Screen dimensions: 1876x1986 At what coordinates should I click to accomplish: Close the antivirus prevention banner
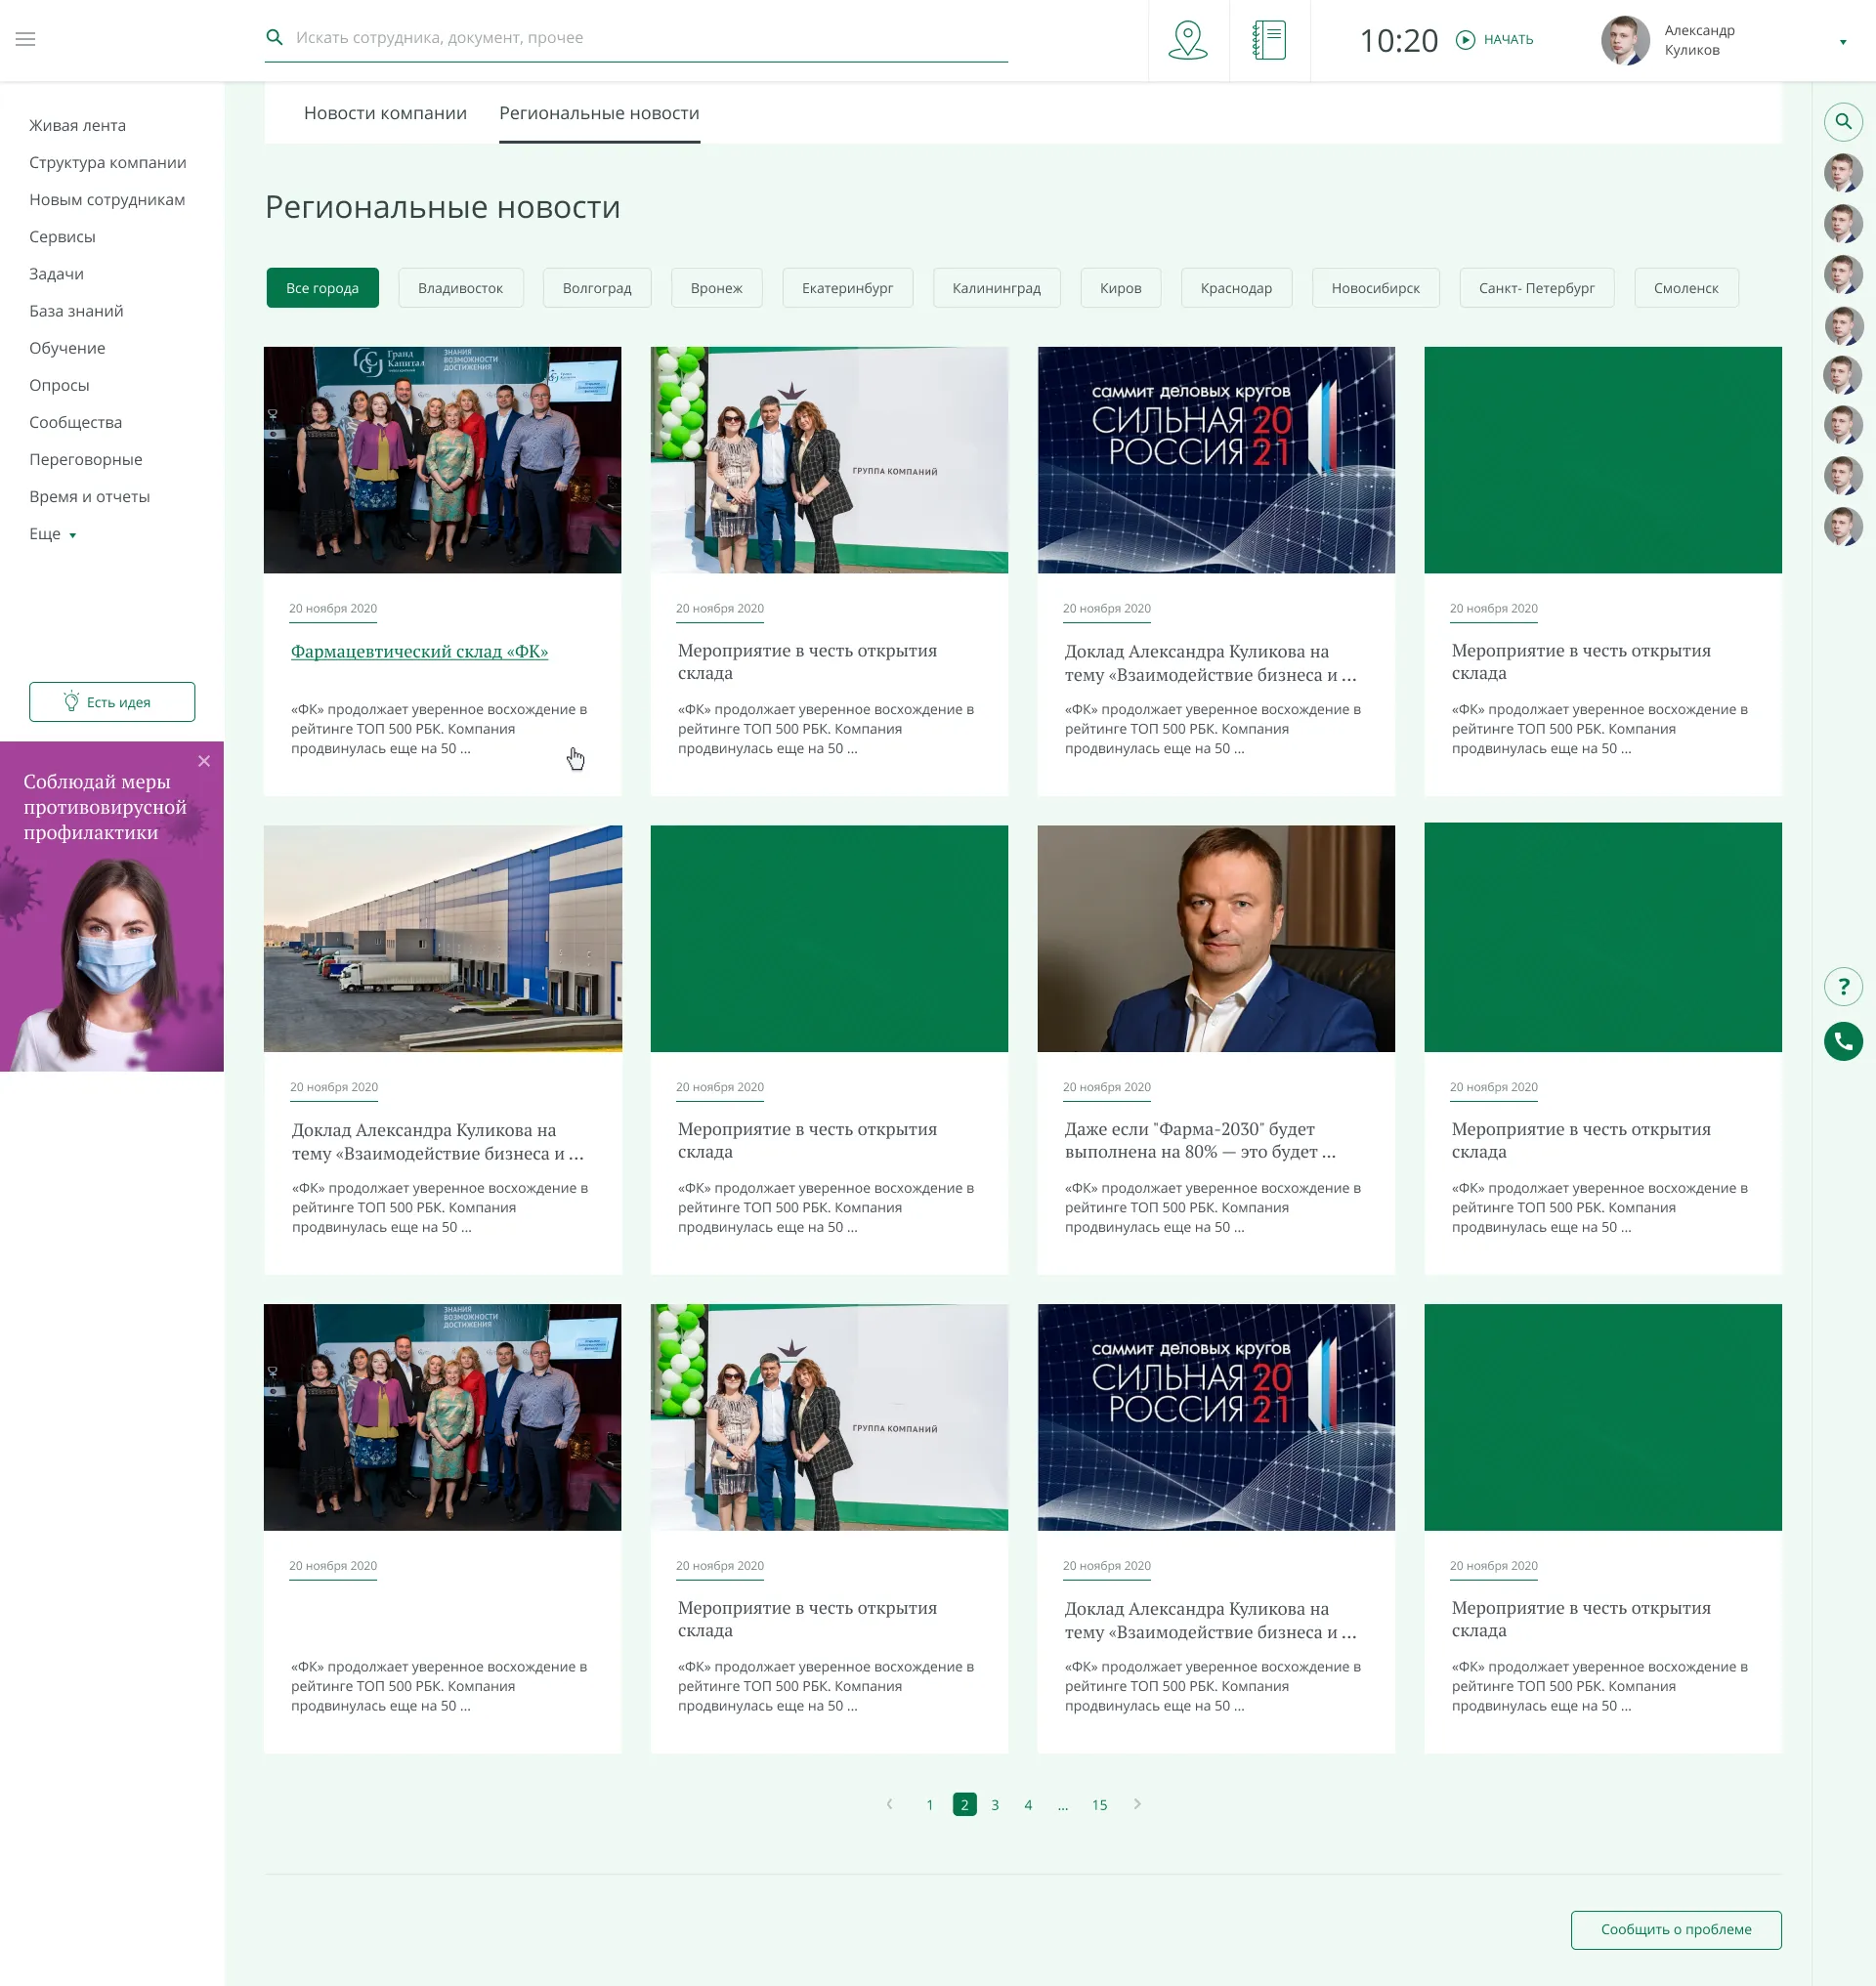pos(204,761)
